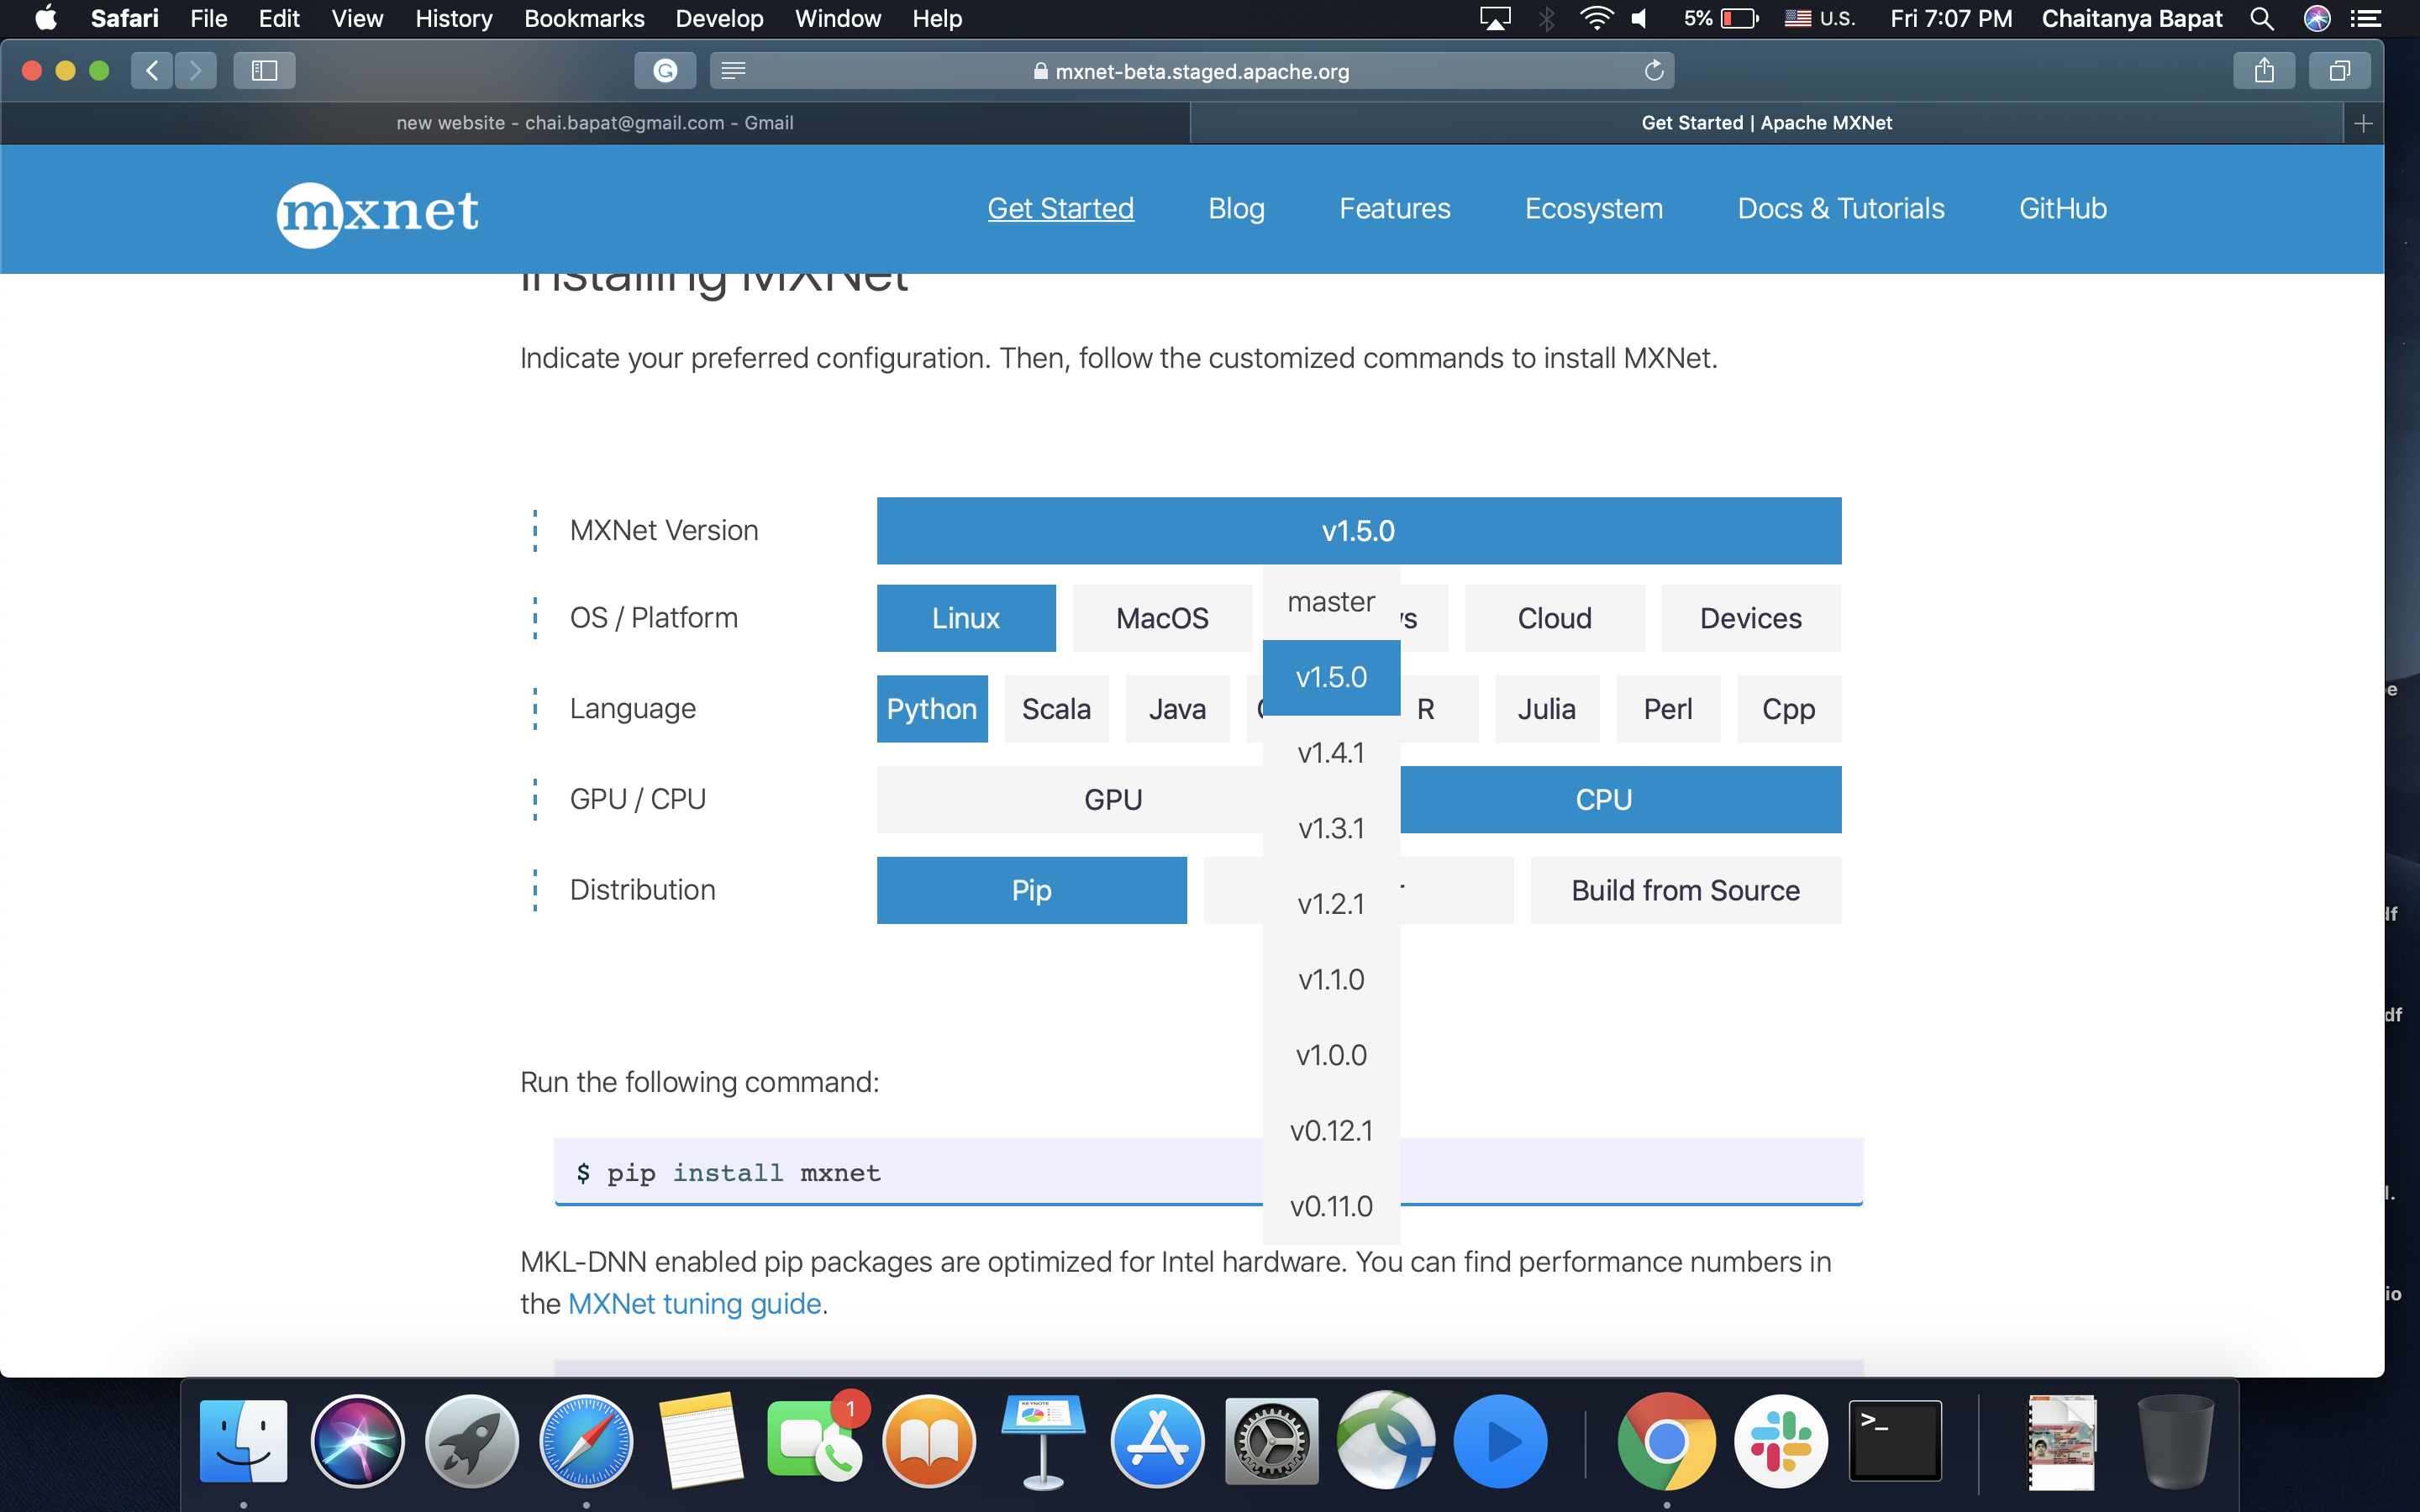Switch to the Gmail tab
The width and height of the screenshot is (2420, 1512).
(594, 122)
